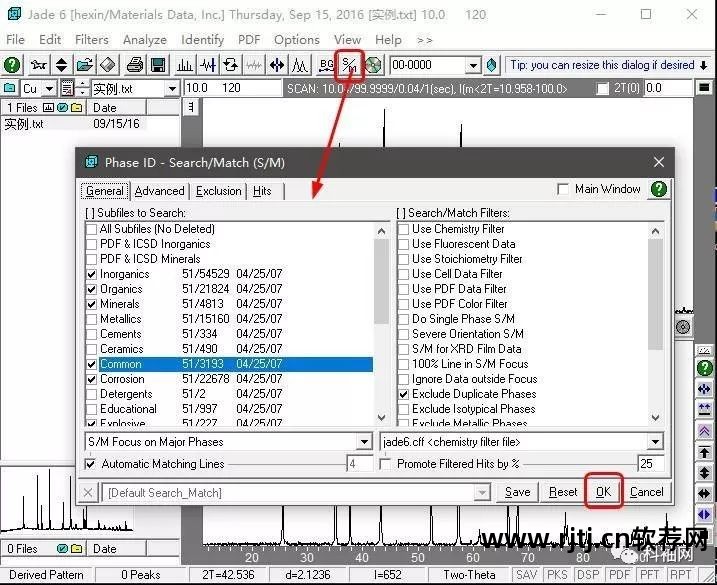Click the star tool icon in toolbar
This screenshot has height=585, width=717.
[x=39, y=65]
